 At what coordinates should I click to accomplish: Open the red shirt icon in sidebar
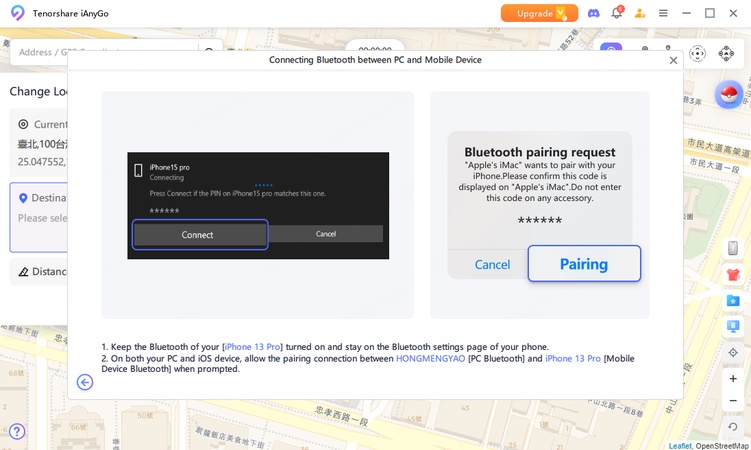click(x=733, y=275)
